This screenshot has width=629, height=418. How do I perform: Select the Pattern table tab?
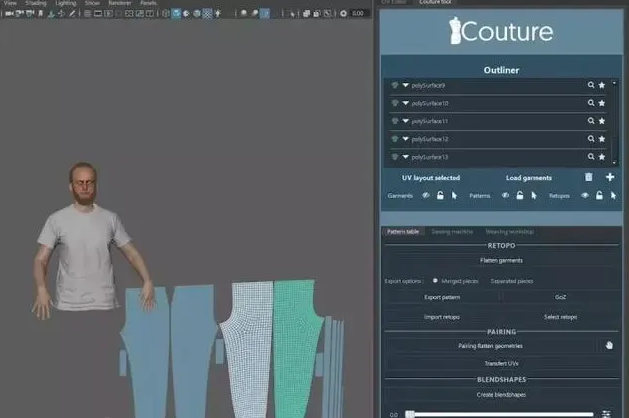click(403, 231)
